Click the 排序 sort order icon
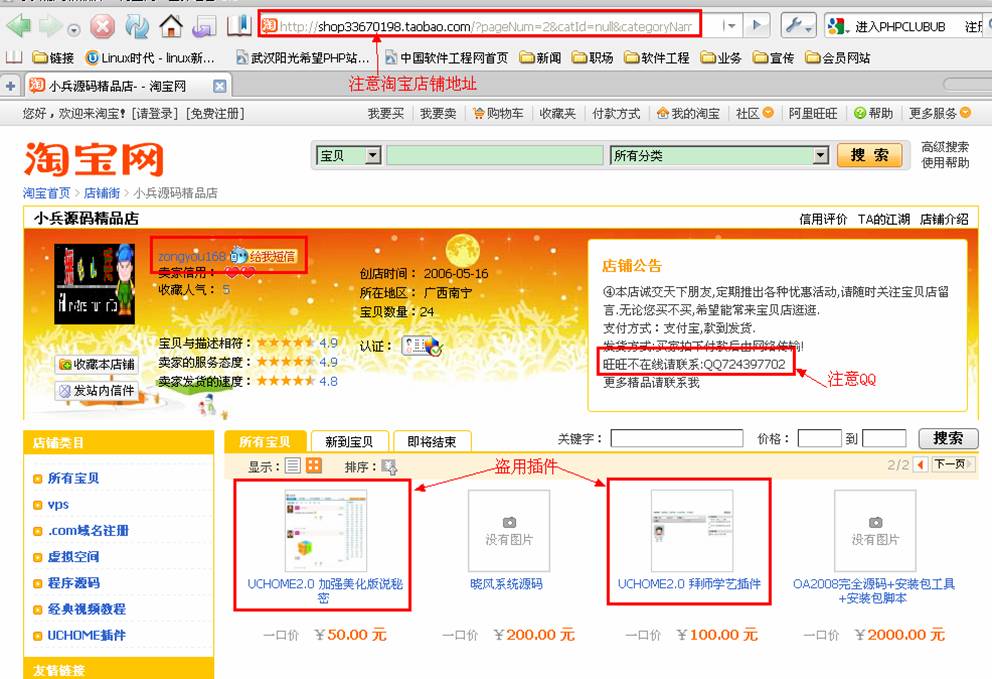This screenshot has width=992, height=679. click(389, 467)
